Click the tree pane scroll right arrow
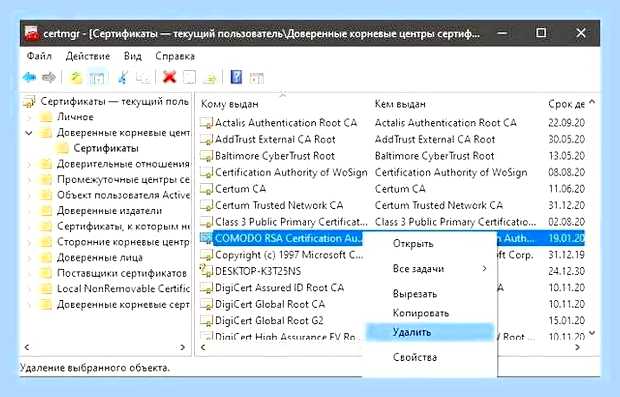The height and width of the screenshot is (397, 620). click(x=182, y=348)
